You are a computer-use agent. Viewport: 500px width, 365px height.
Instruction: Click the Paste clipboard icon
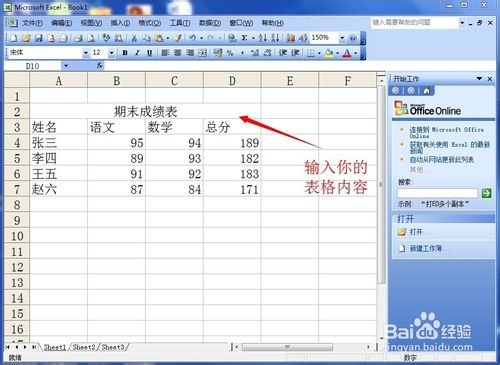coord(159,38)
